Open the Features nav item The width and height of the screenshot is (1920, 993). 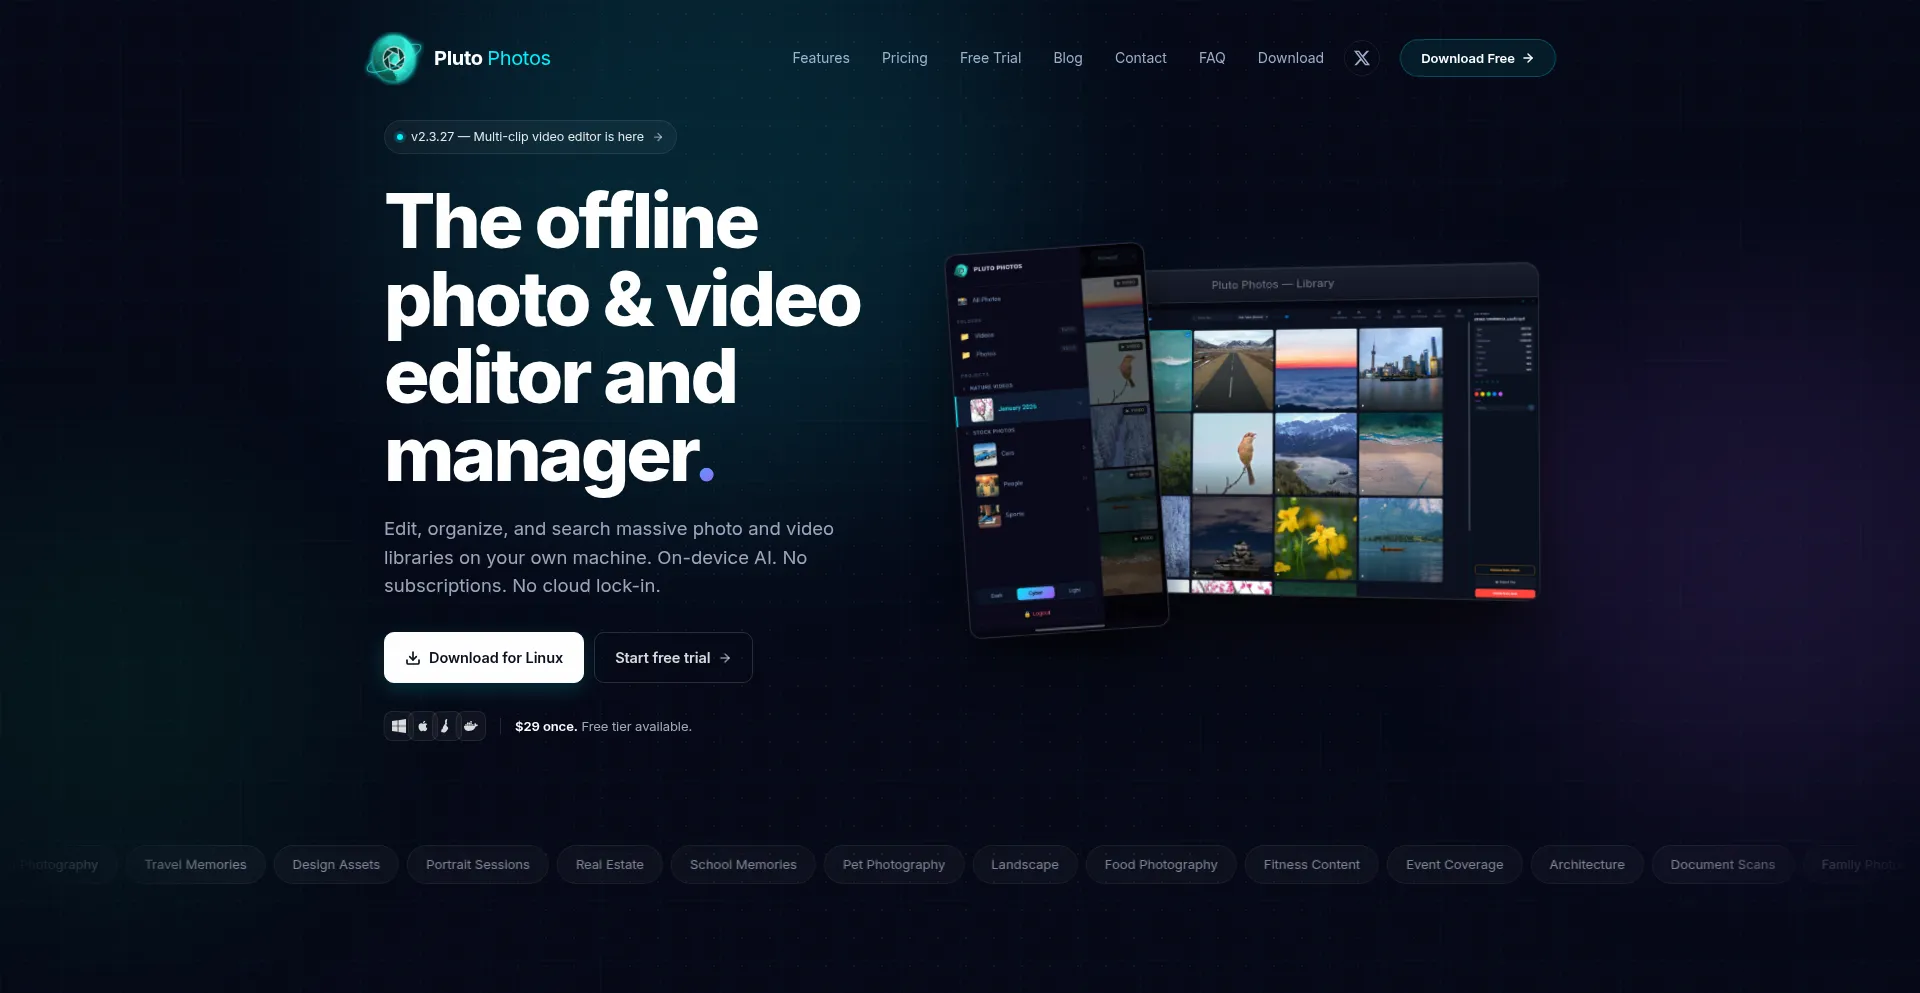pyautogui.click(x=821, y=58)
